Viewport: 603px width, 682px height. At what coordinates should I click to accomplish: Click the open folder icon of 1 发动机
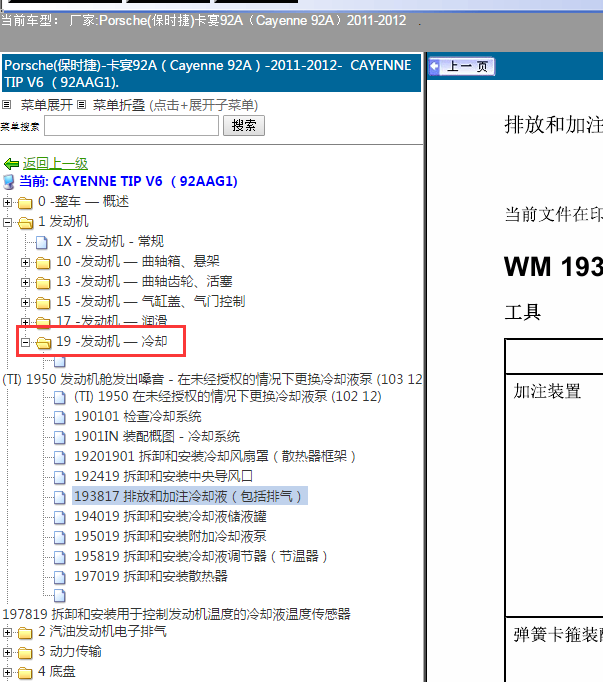click(x=25, y=223)
